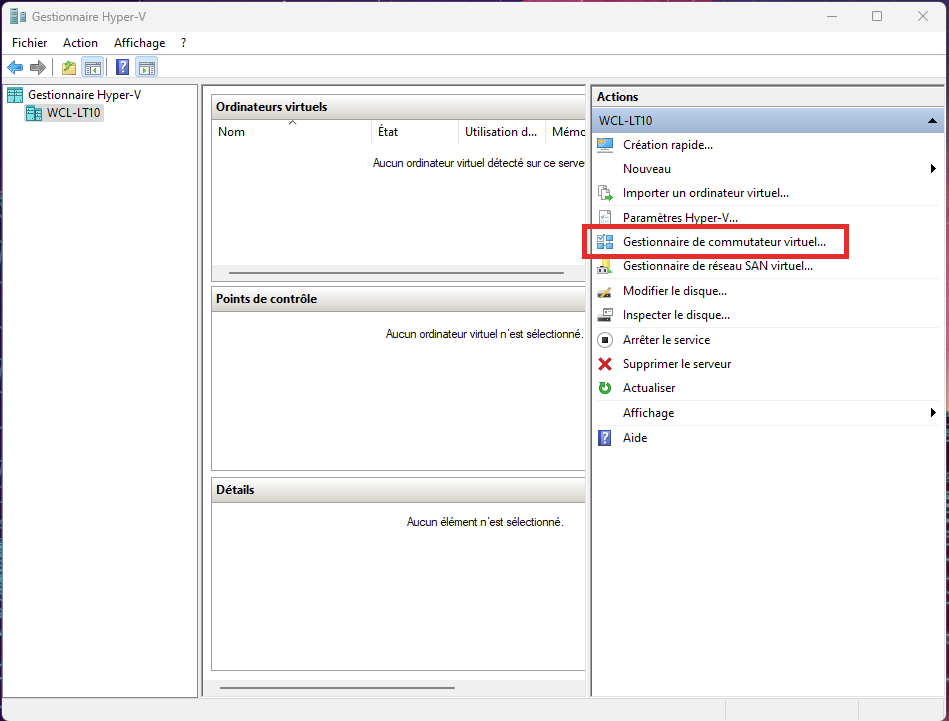Click Inspecter le disque... action
949x721 pixels.
click(676, 315)
